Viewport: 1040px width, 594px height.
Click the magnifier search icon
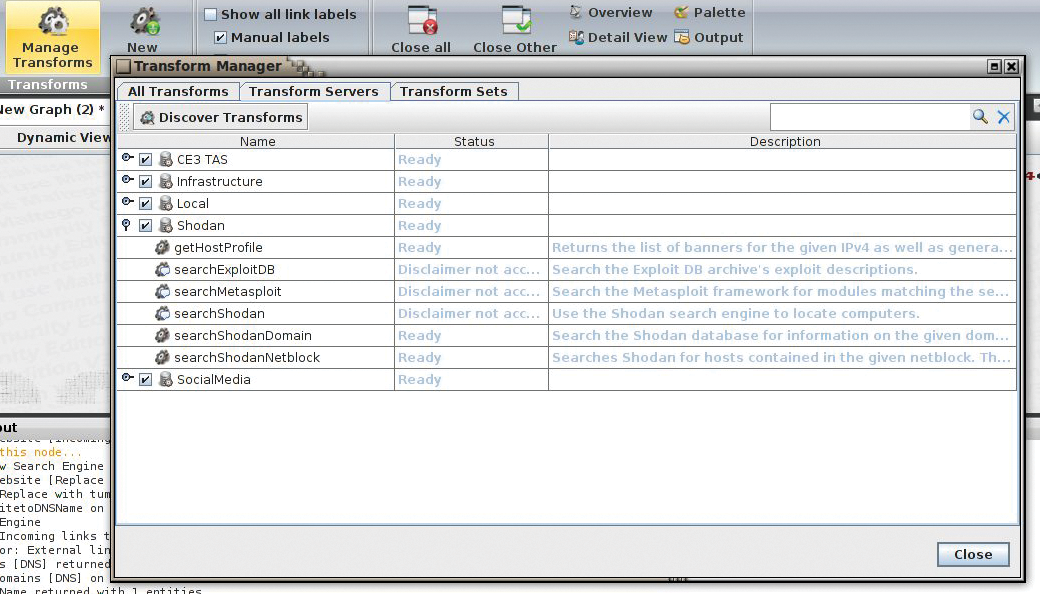tap(980, 117)
